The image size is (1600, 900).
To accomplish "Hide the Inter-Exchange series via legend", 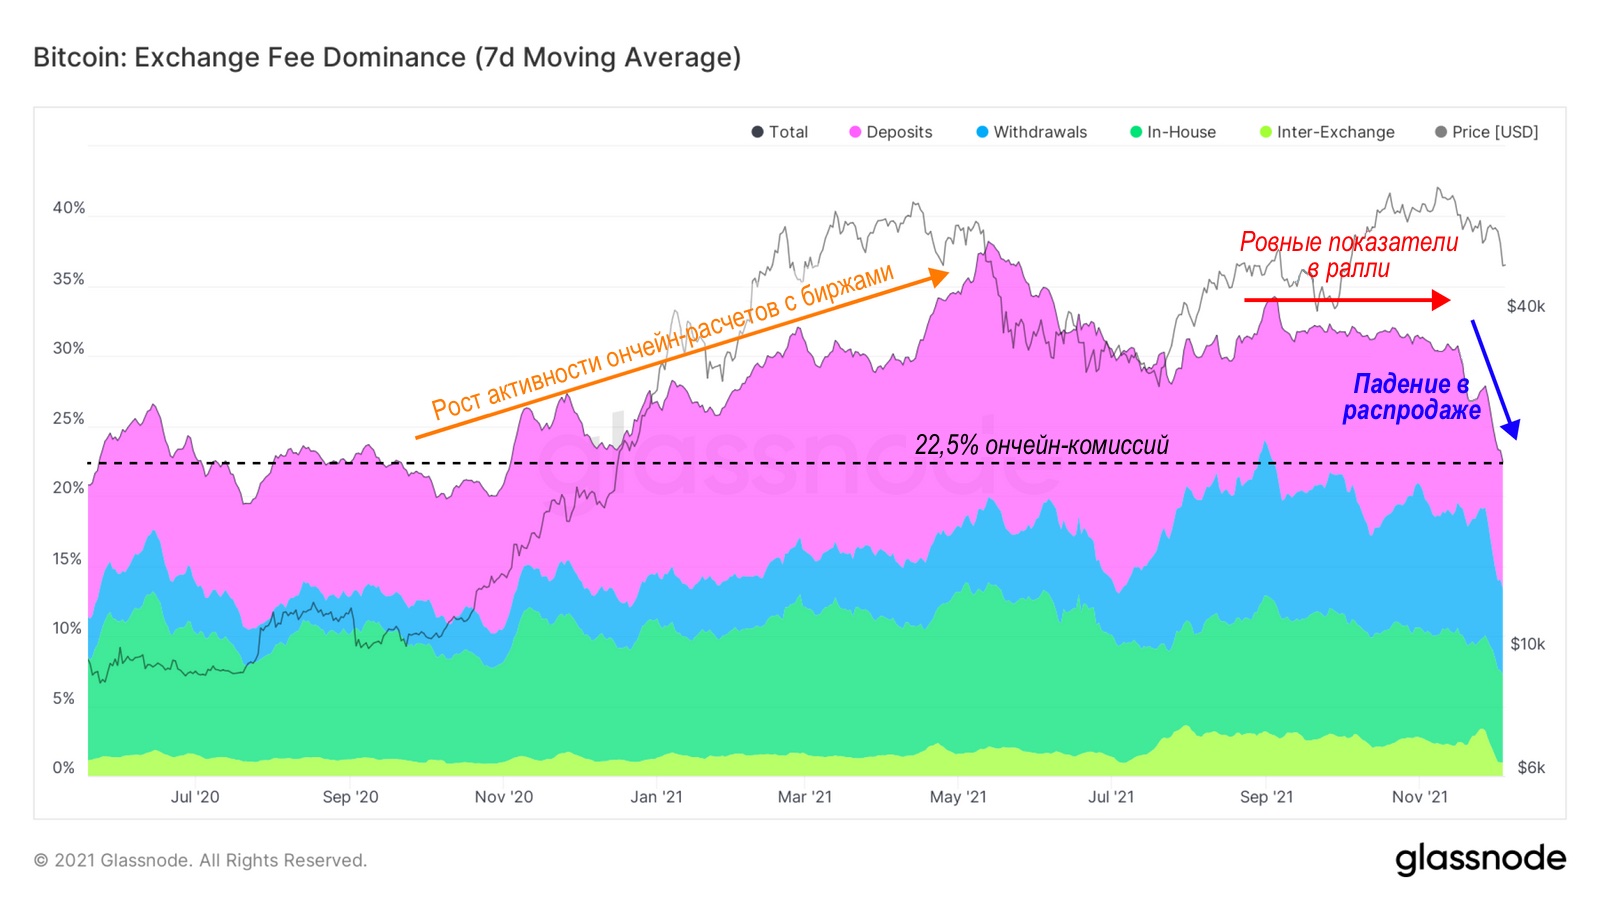I will coord(1327,132).
